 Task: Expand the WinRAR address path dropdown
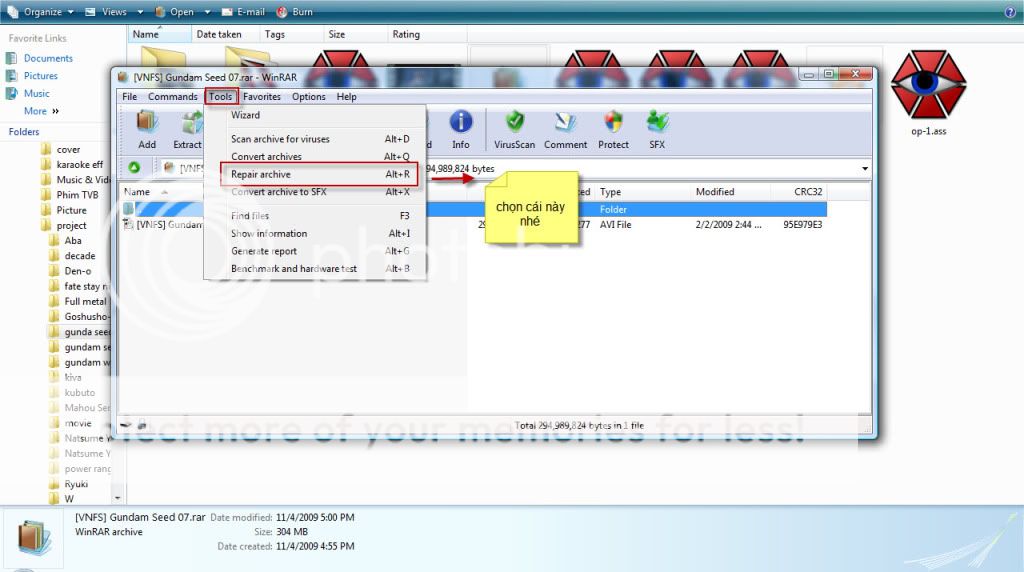pyautogui.click(x=864, y=169)
